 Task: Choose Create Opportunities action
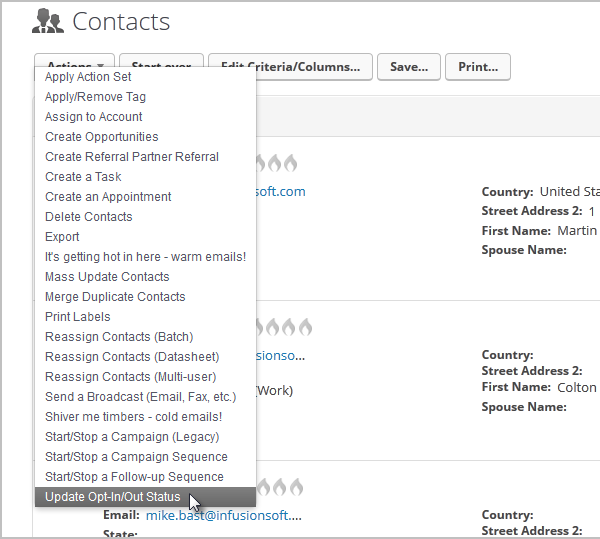pos(145,137)
